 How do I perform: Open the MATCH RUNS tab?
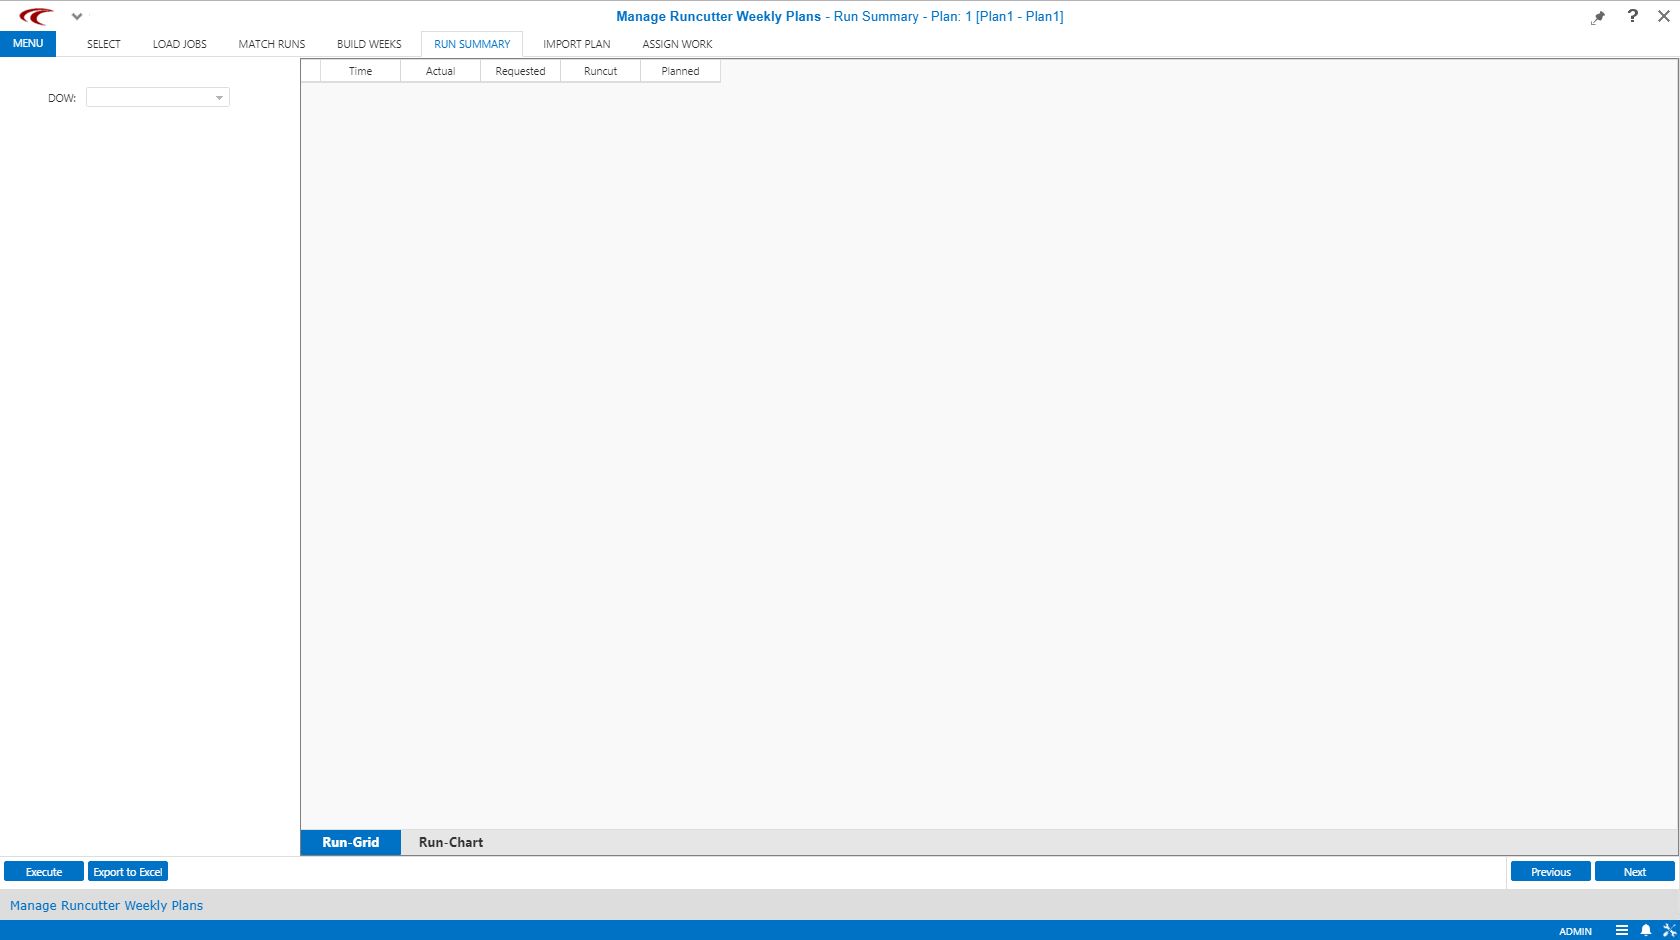(x=271, y=43)
